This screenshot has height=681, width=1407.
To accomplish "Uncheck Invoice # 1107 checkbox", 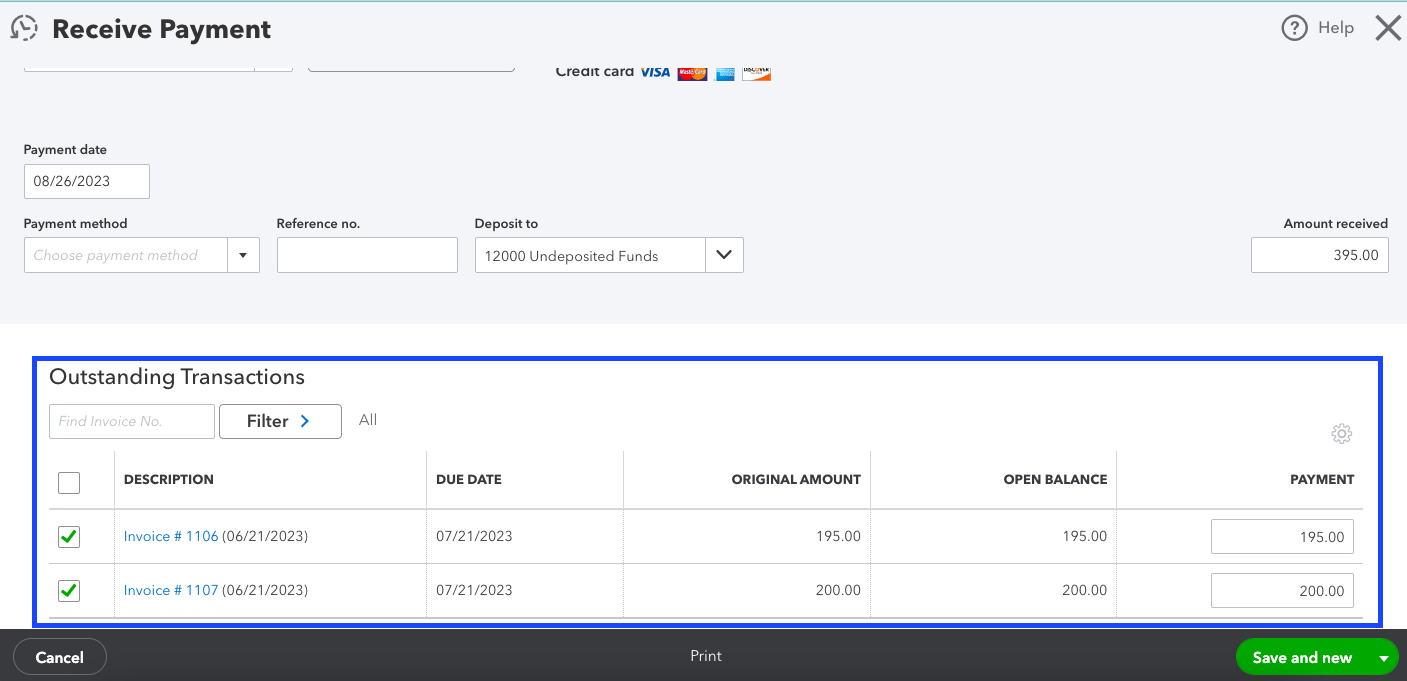I will point(69,591).
